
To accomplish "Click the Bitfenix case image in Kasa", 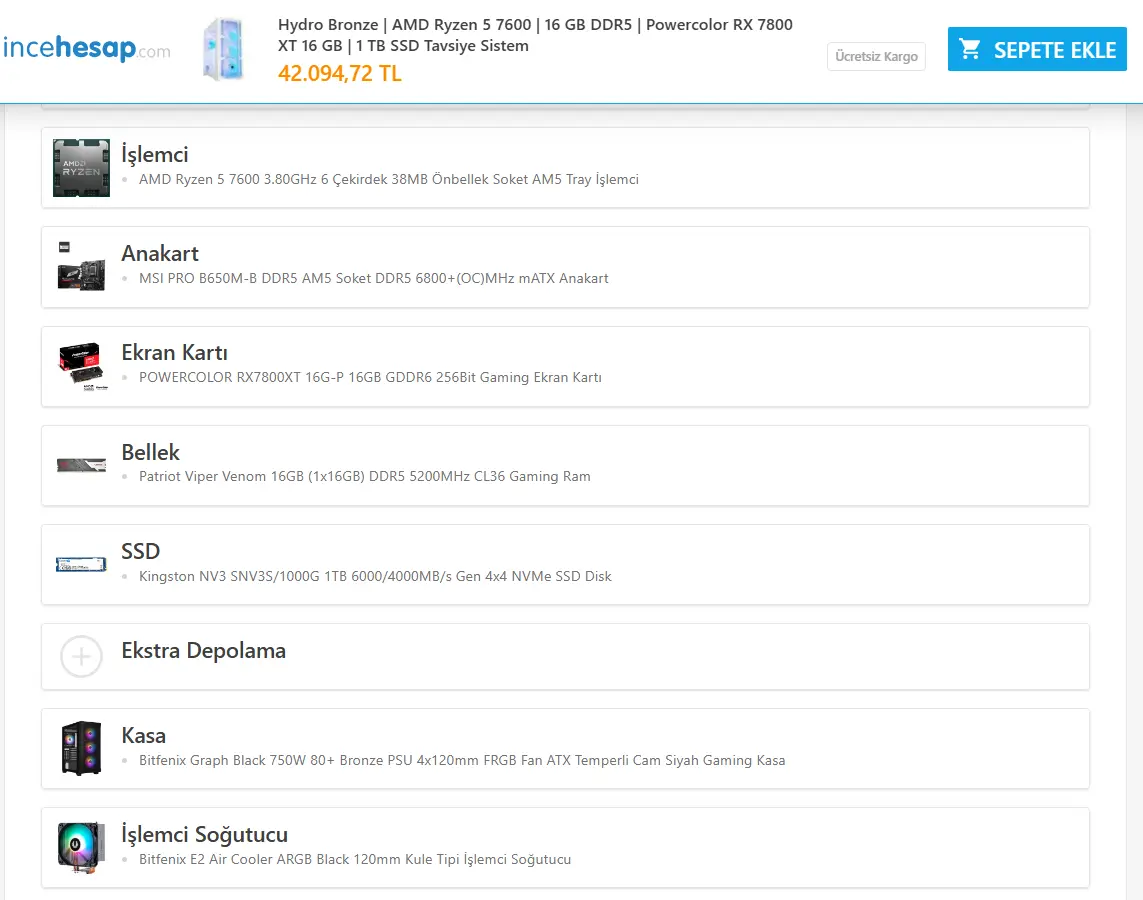I will pos(82,748).
